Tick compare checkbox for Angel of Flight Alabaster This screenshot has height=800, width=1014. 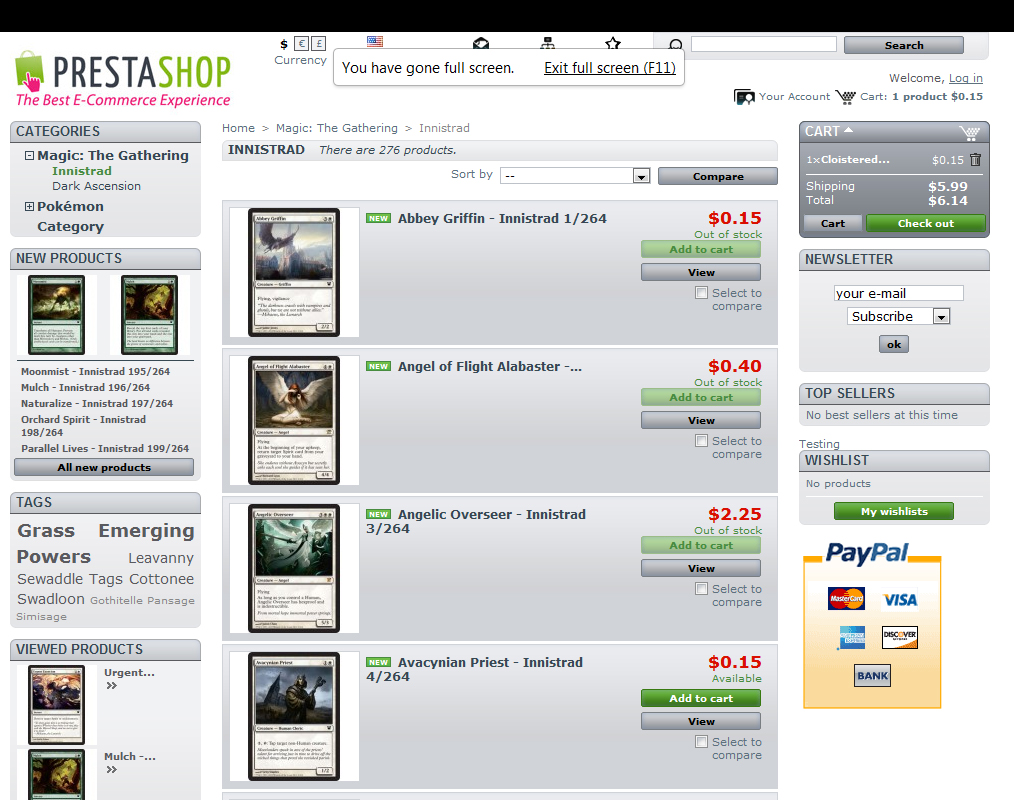click(x=701, y=440)
